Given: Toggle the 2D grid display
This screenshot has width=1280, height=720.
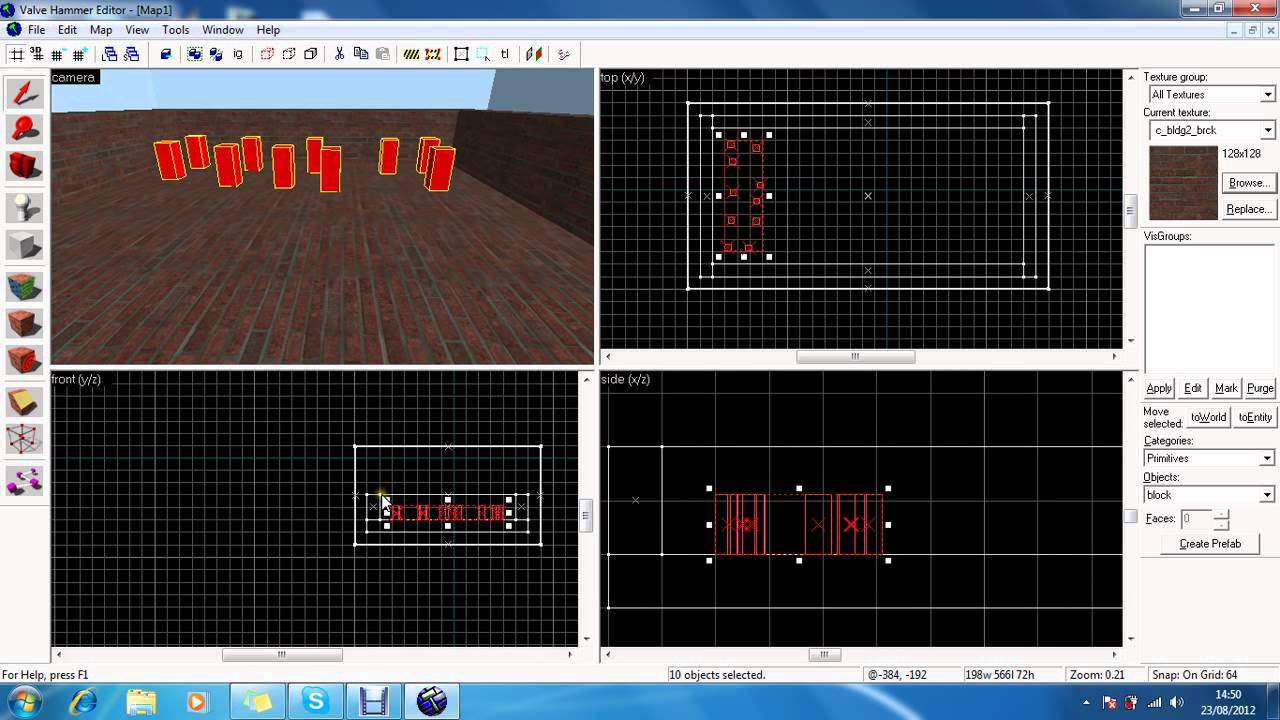Looking at the screenshot, I should pyautogui.click(x=17, y=54).
